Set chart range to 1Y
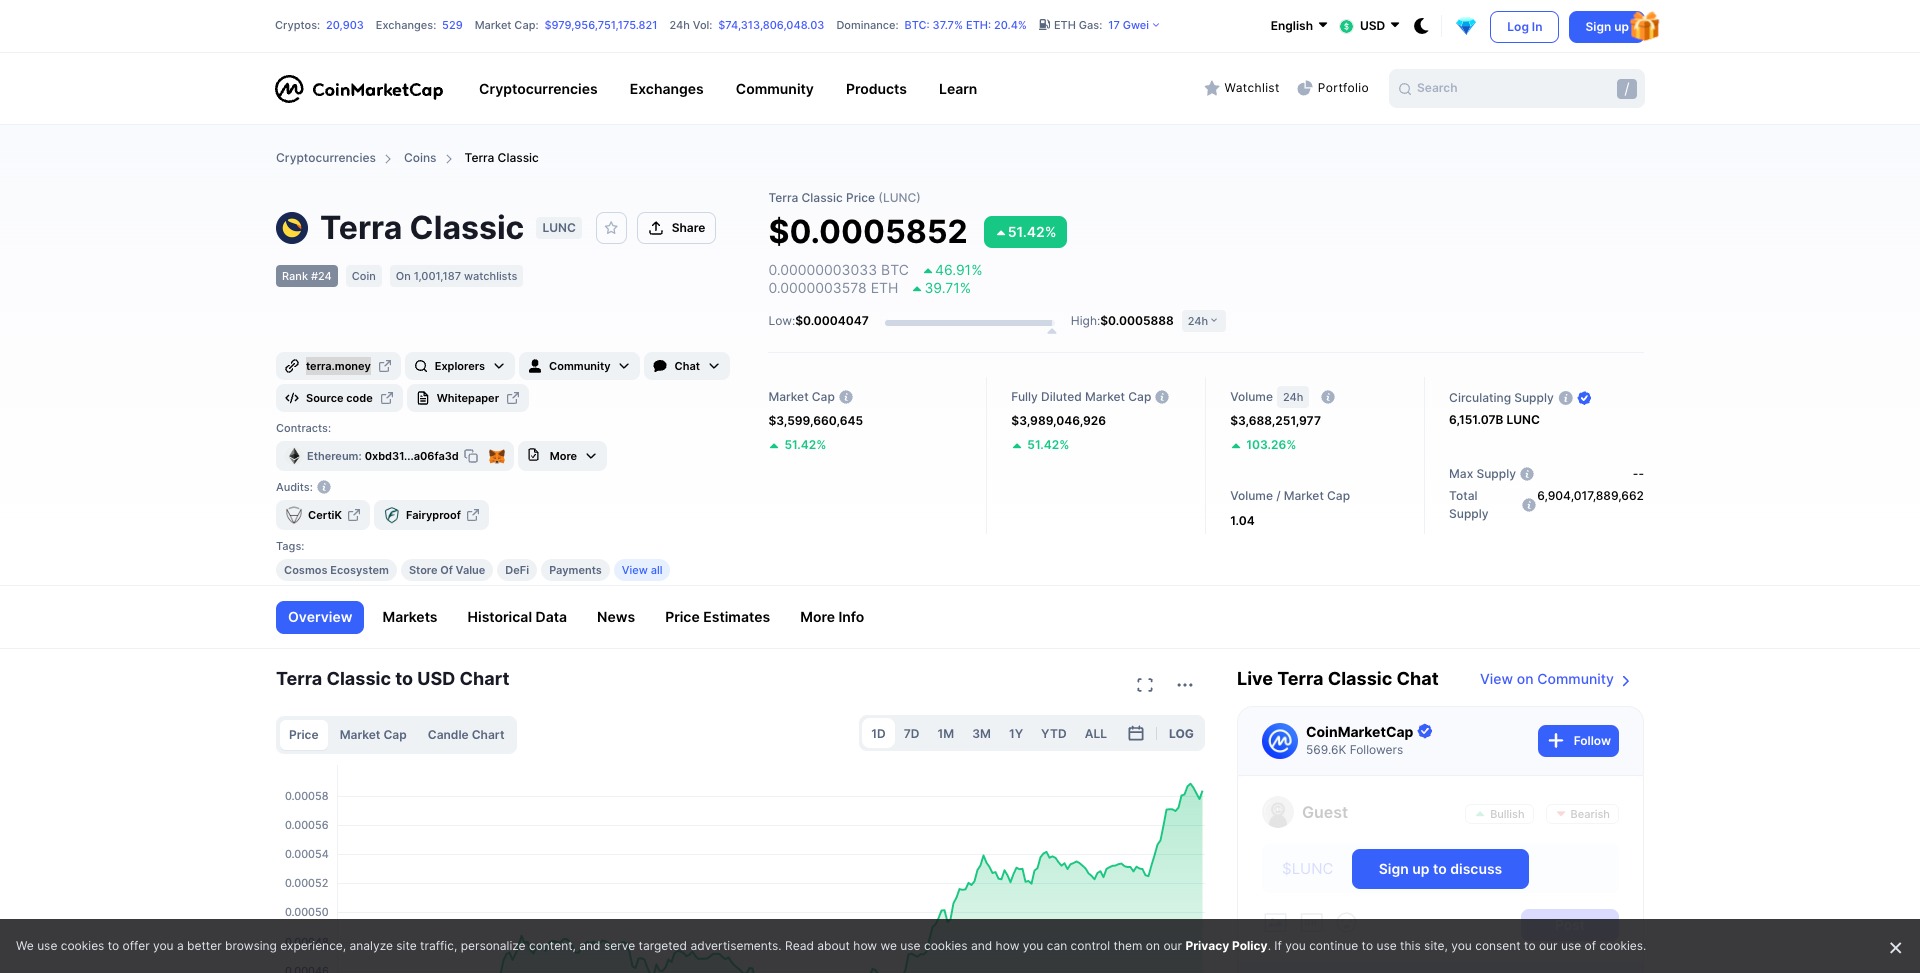This screenshot has height=973, width=1920. 1016,734
